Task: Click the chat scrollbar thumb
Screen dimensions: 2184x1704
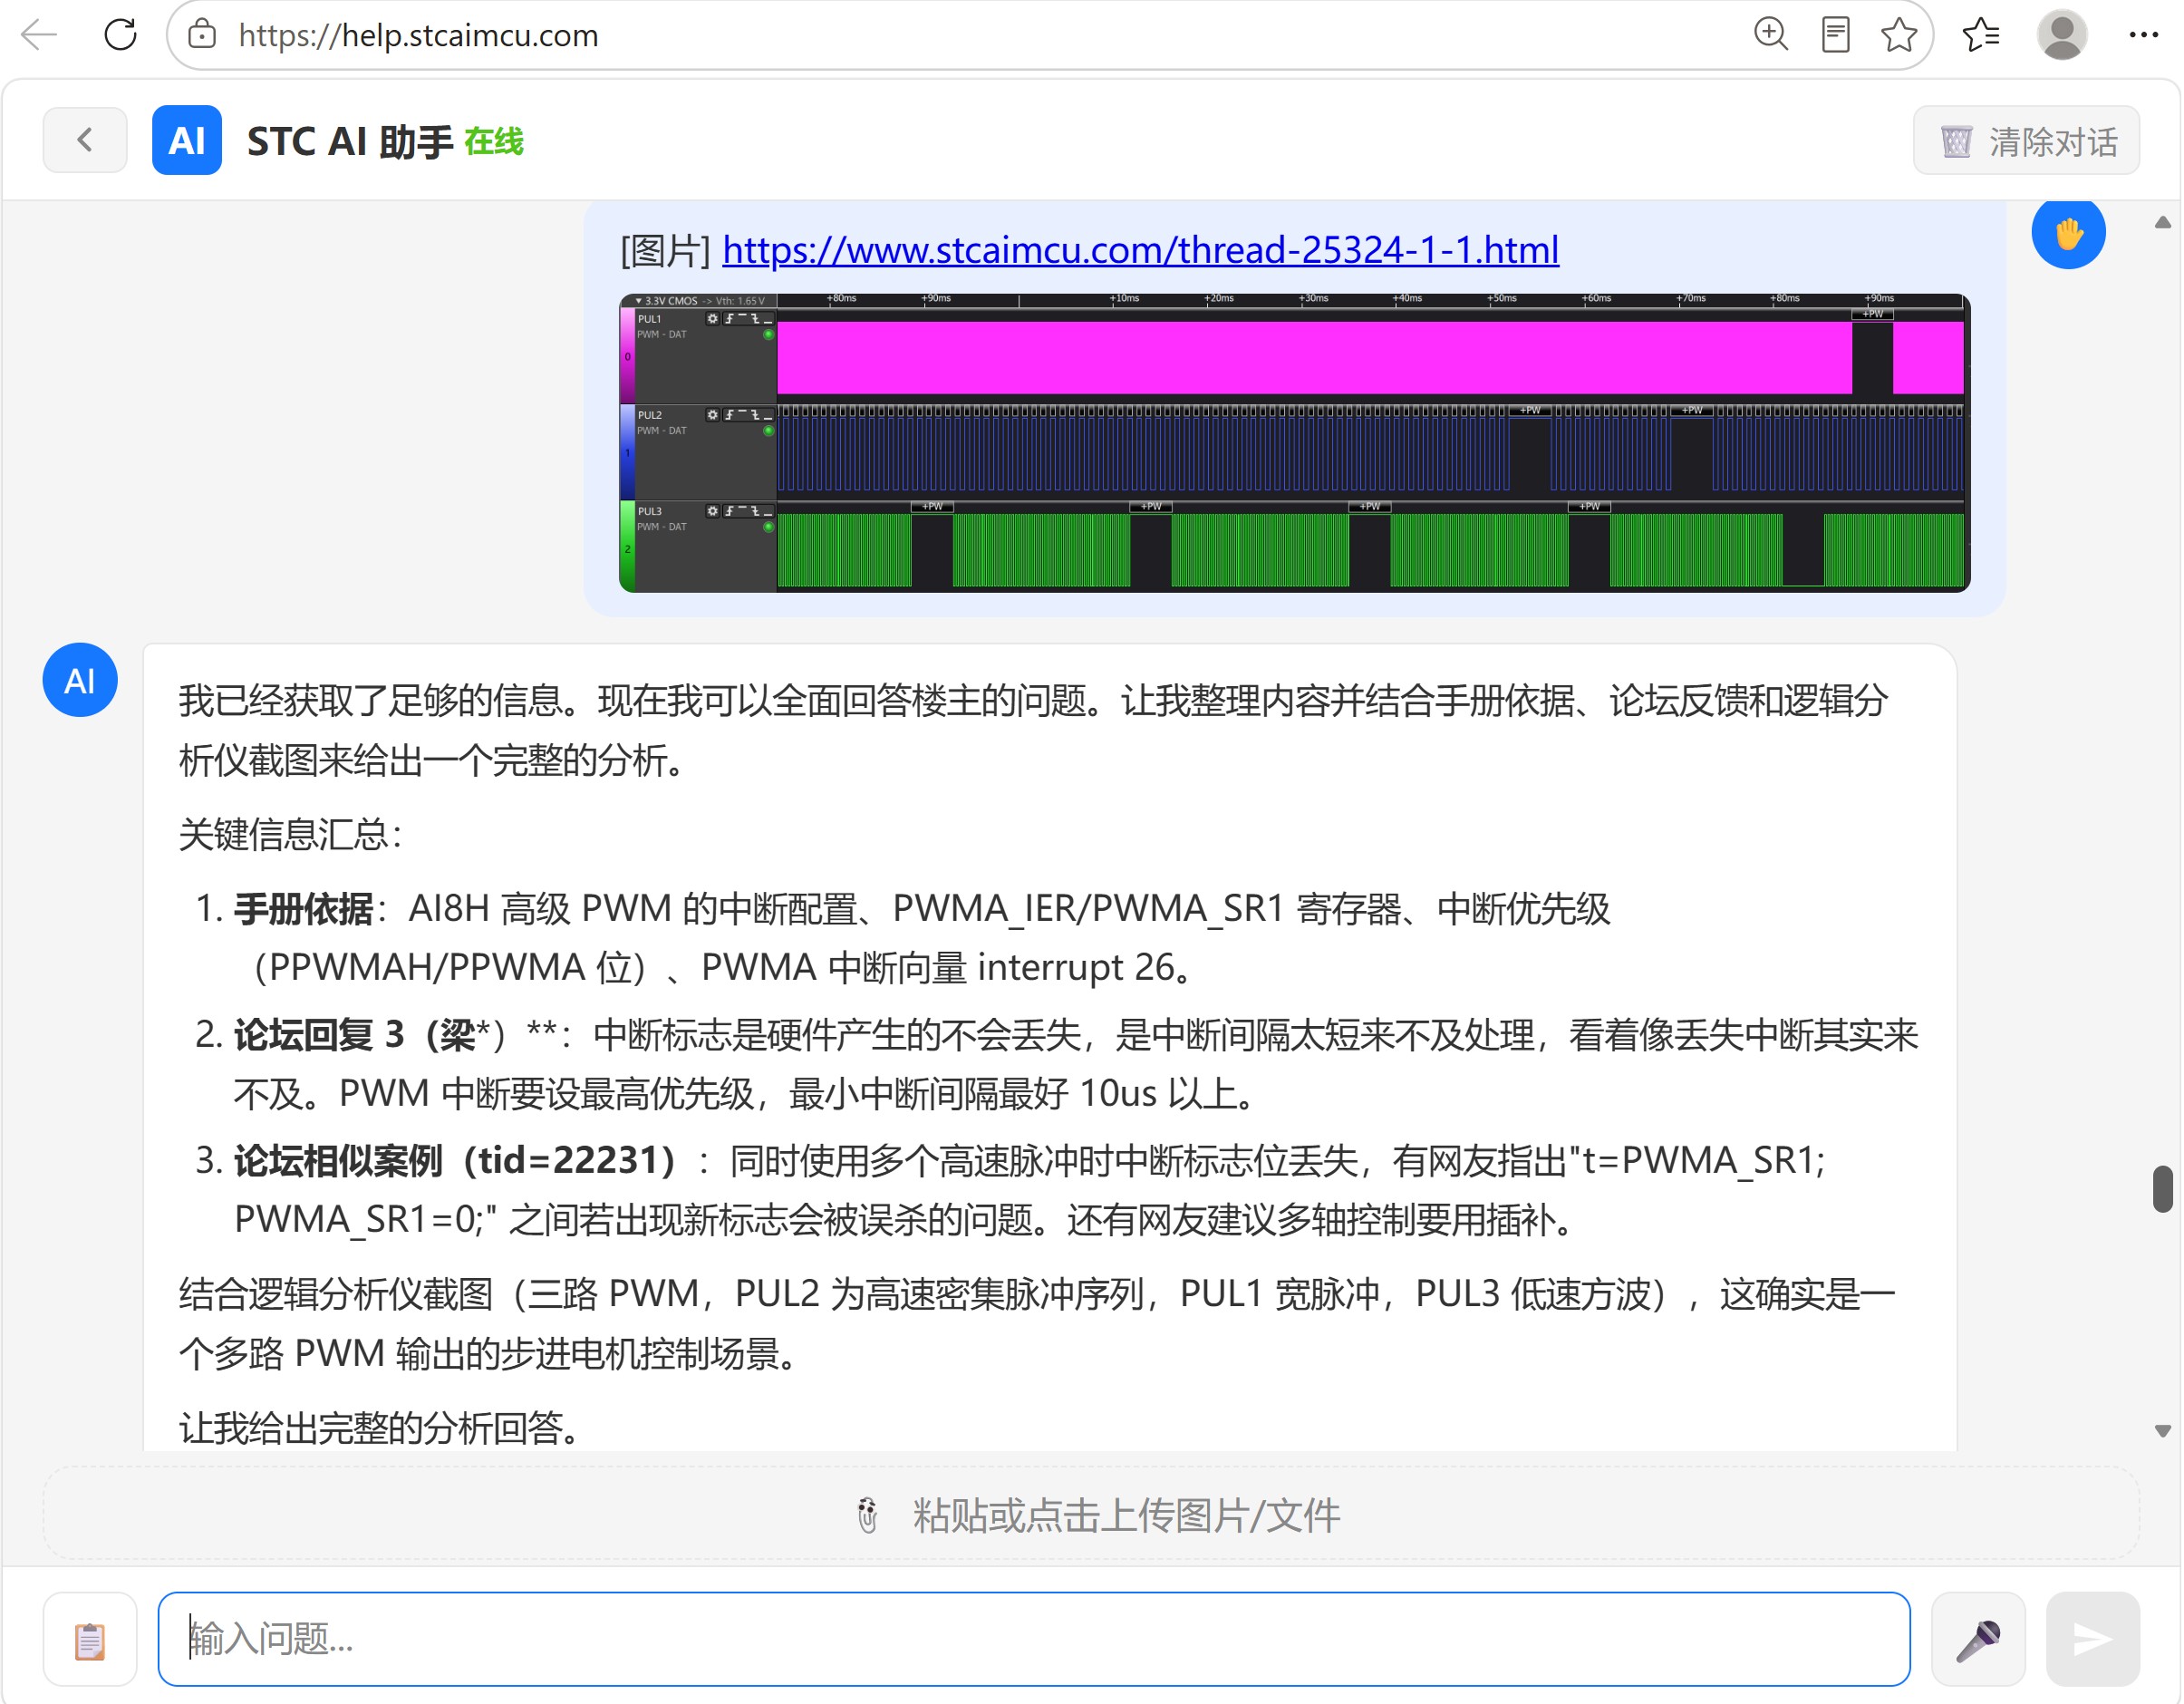Action: (2163, 1188)
